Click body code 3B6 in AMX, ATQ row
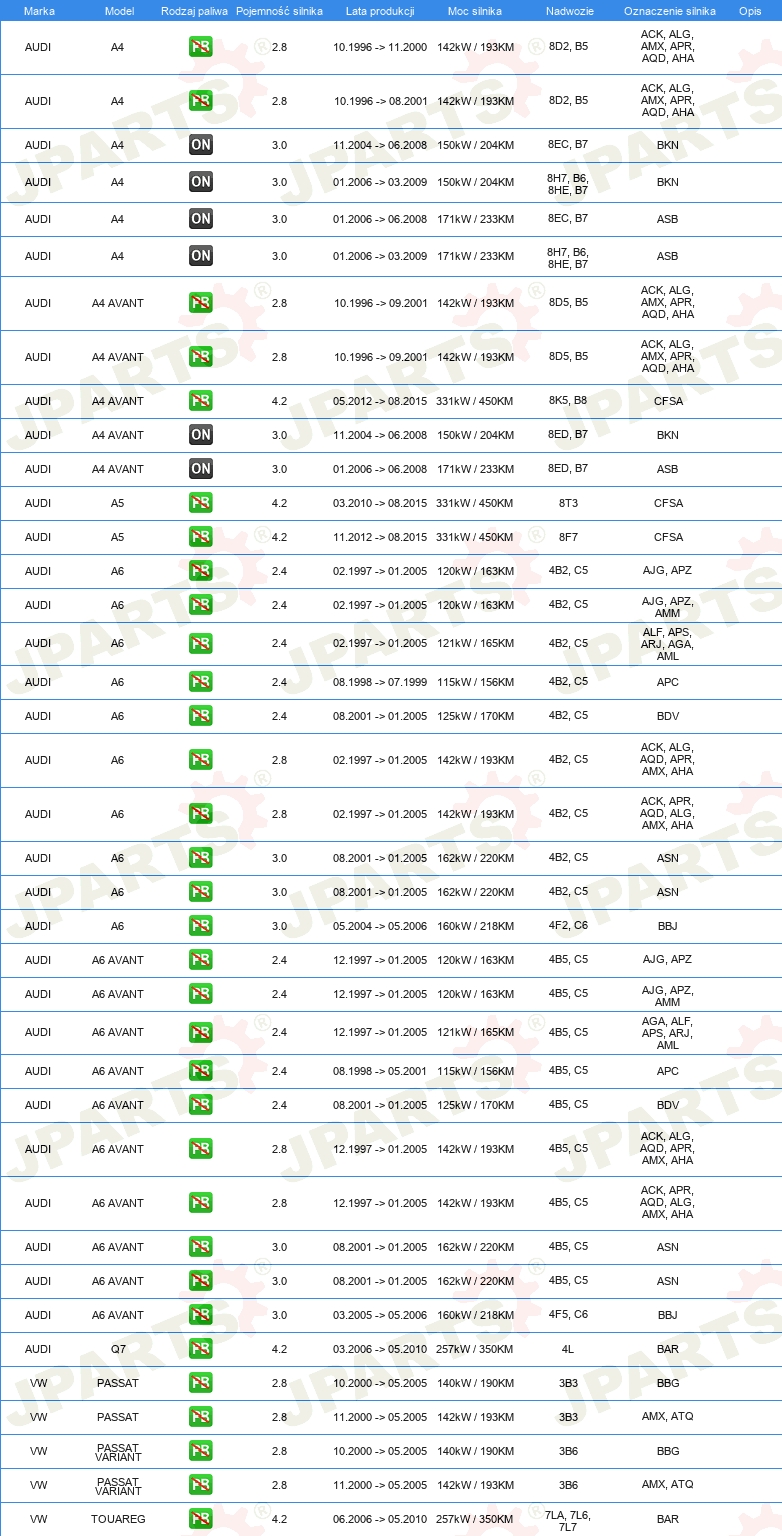 pos(568,1485)
